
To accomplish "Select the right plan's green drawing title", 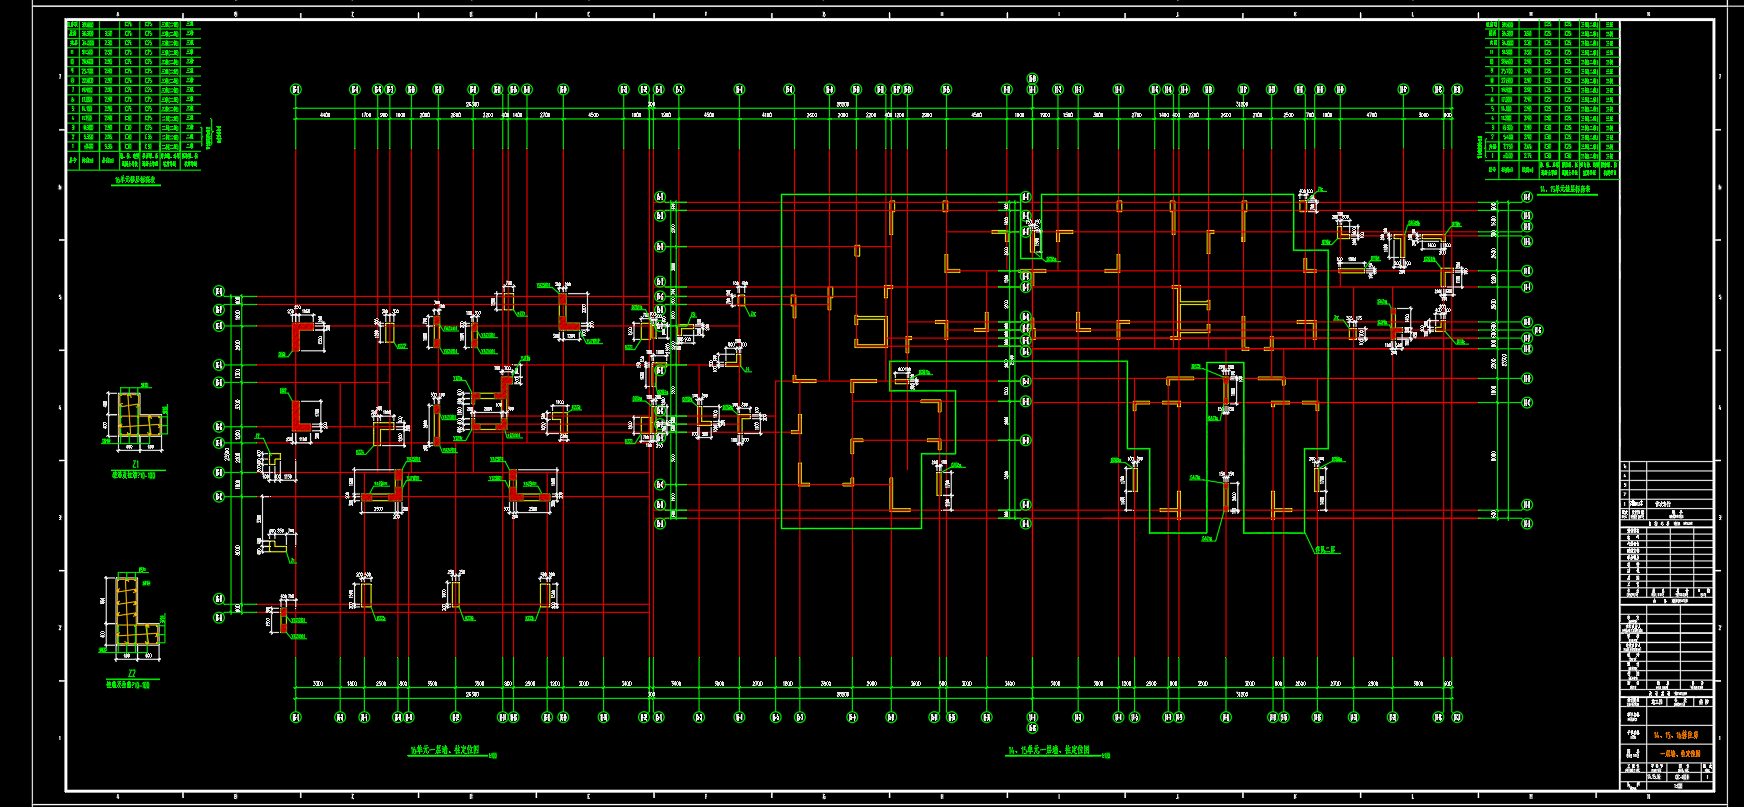I will [x=1048, y=750].
